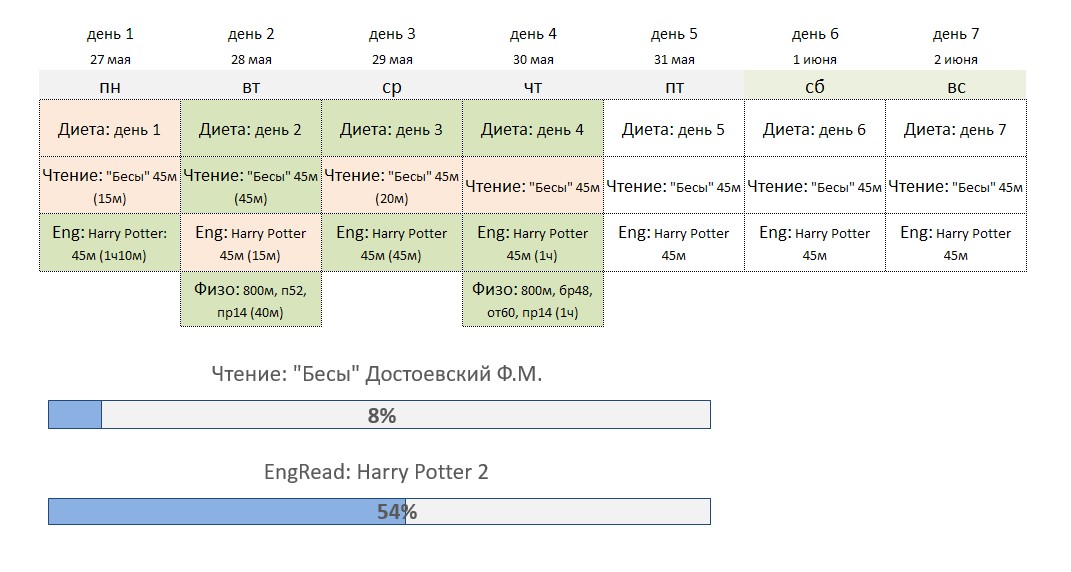Click the пн weekday header
The width and height of the screenshot is (1071, 572).
point(110,86)
